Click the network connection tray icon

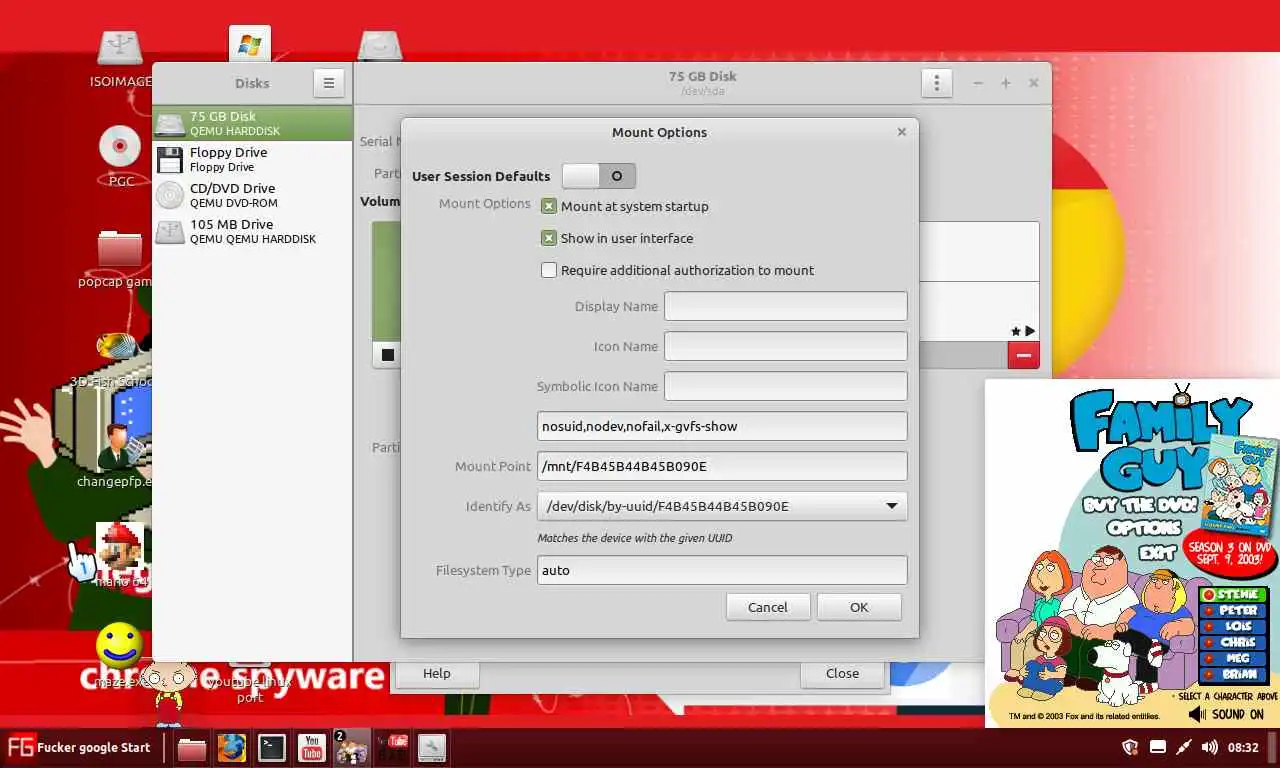[1184, 747]
